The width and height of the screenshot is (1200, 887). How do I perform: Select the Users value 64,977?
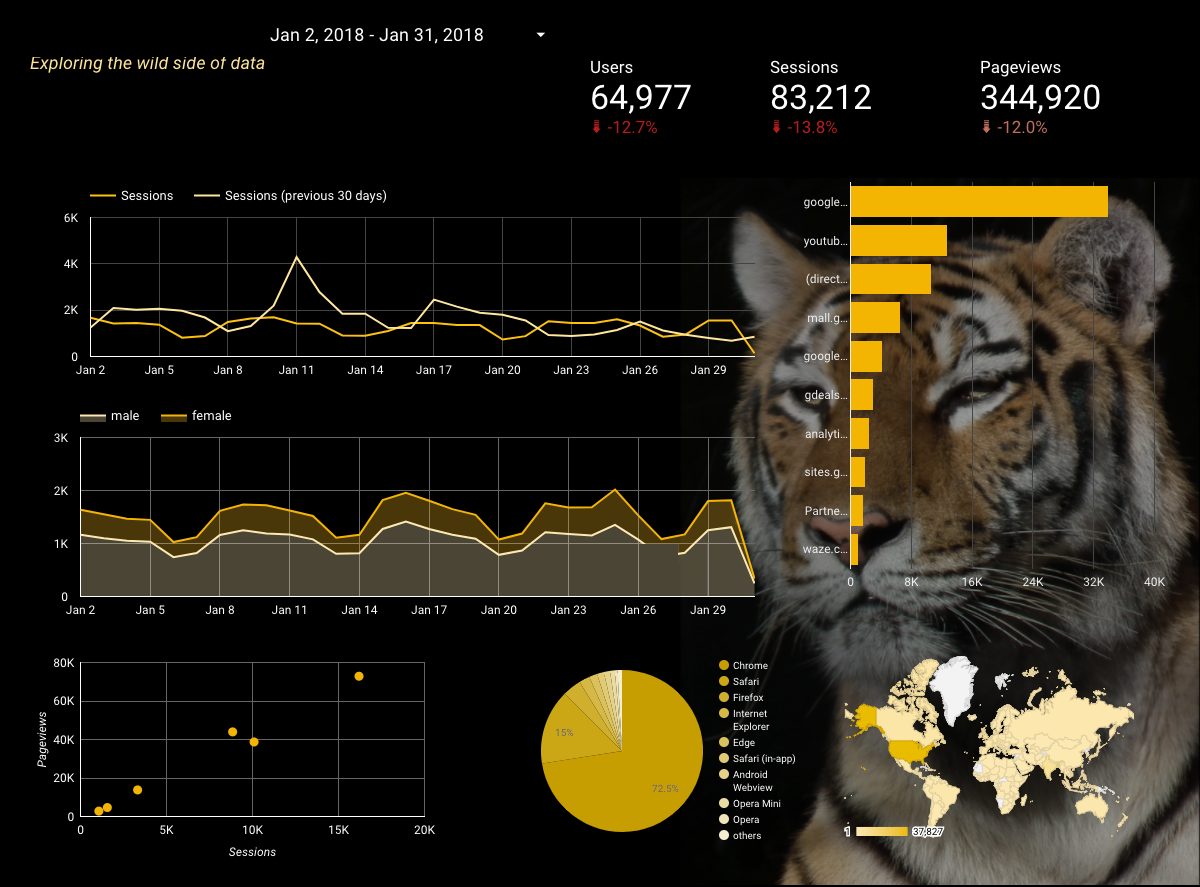pos(641,98)
